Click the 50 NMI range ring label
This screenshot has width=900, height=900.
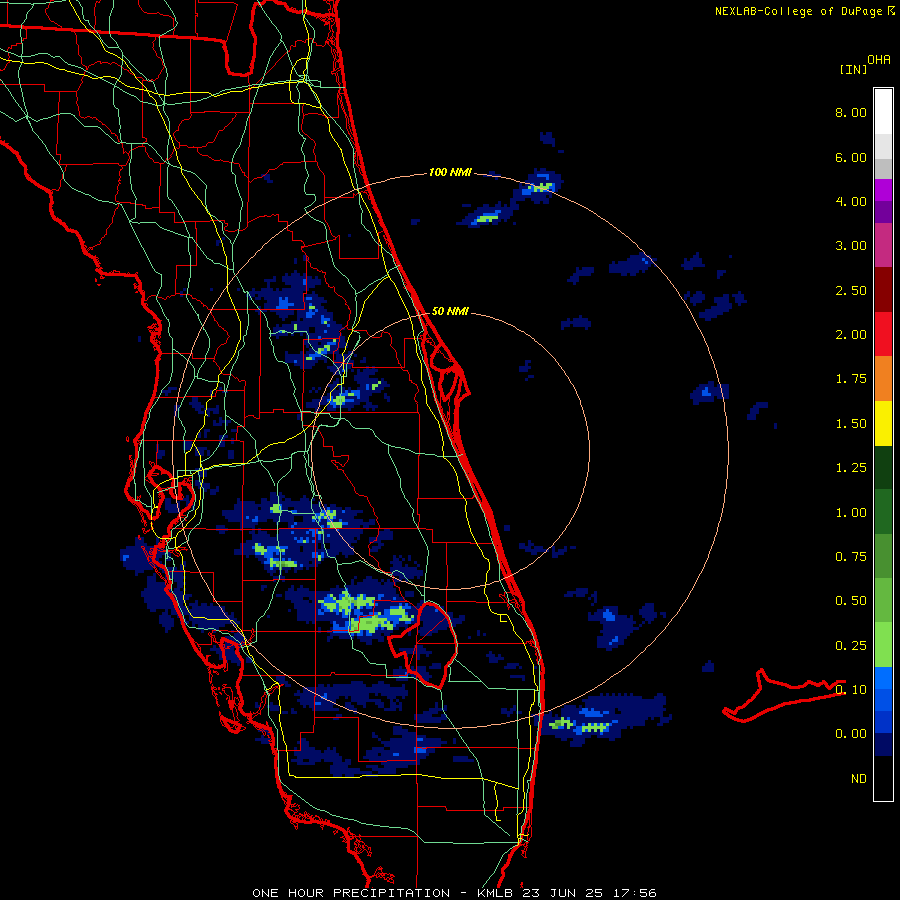pos(450,311)
